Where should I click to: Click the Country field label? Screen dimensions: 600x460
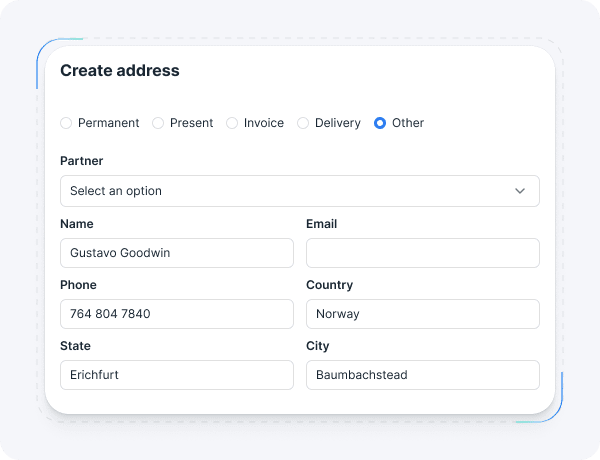click(329, 285)
